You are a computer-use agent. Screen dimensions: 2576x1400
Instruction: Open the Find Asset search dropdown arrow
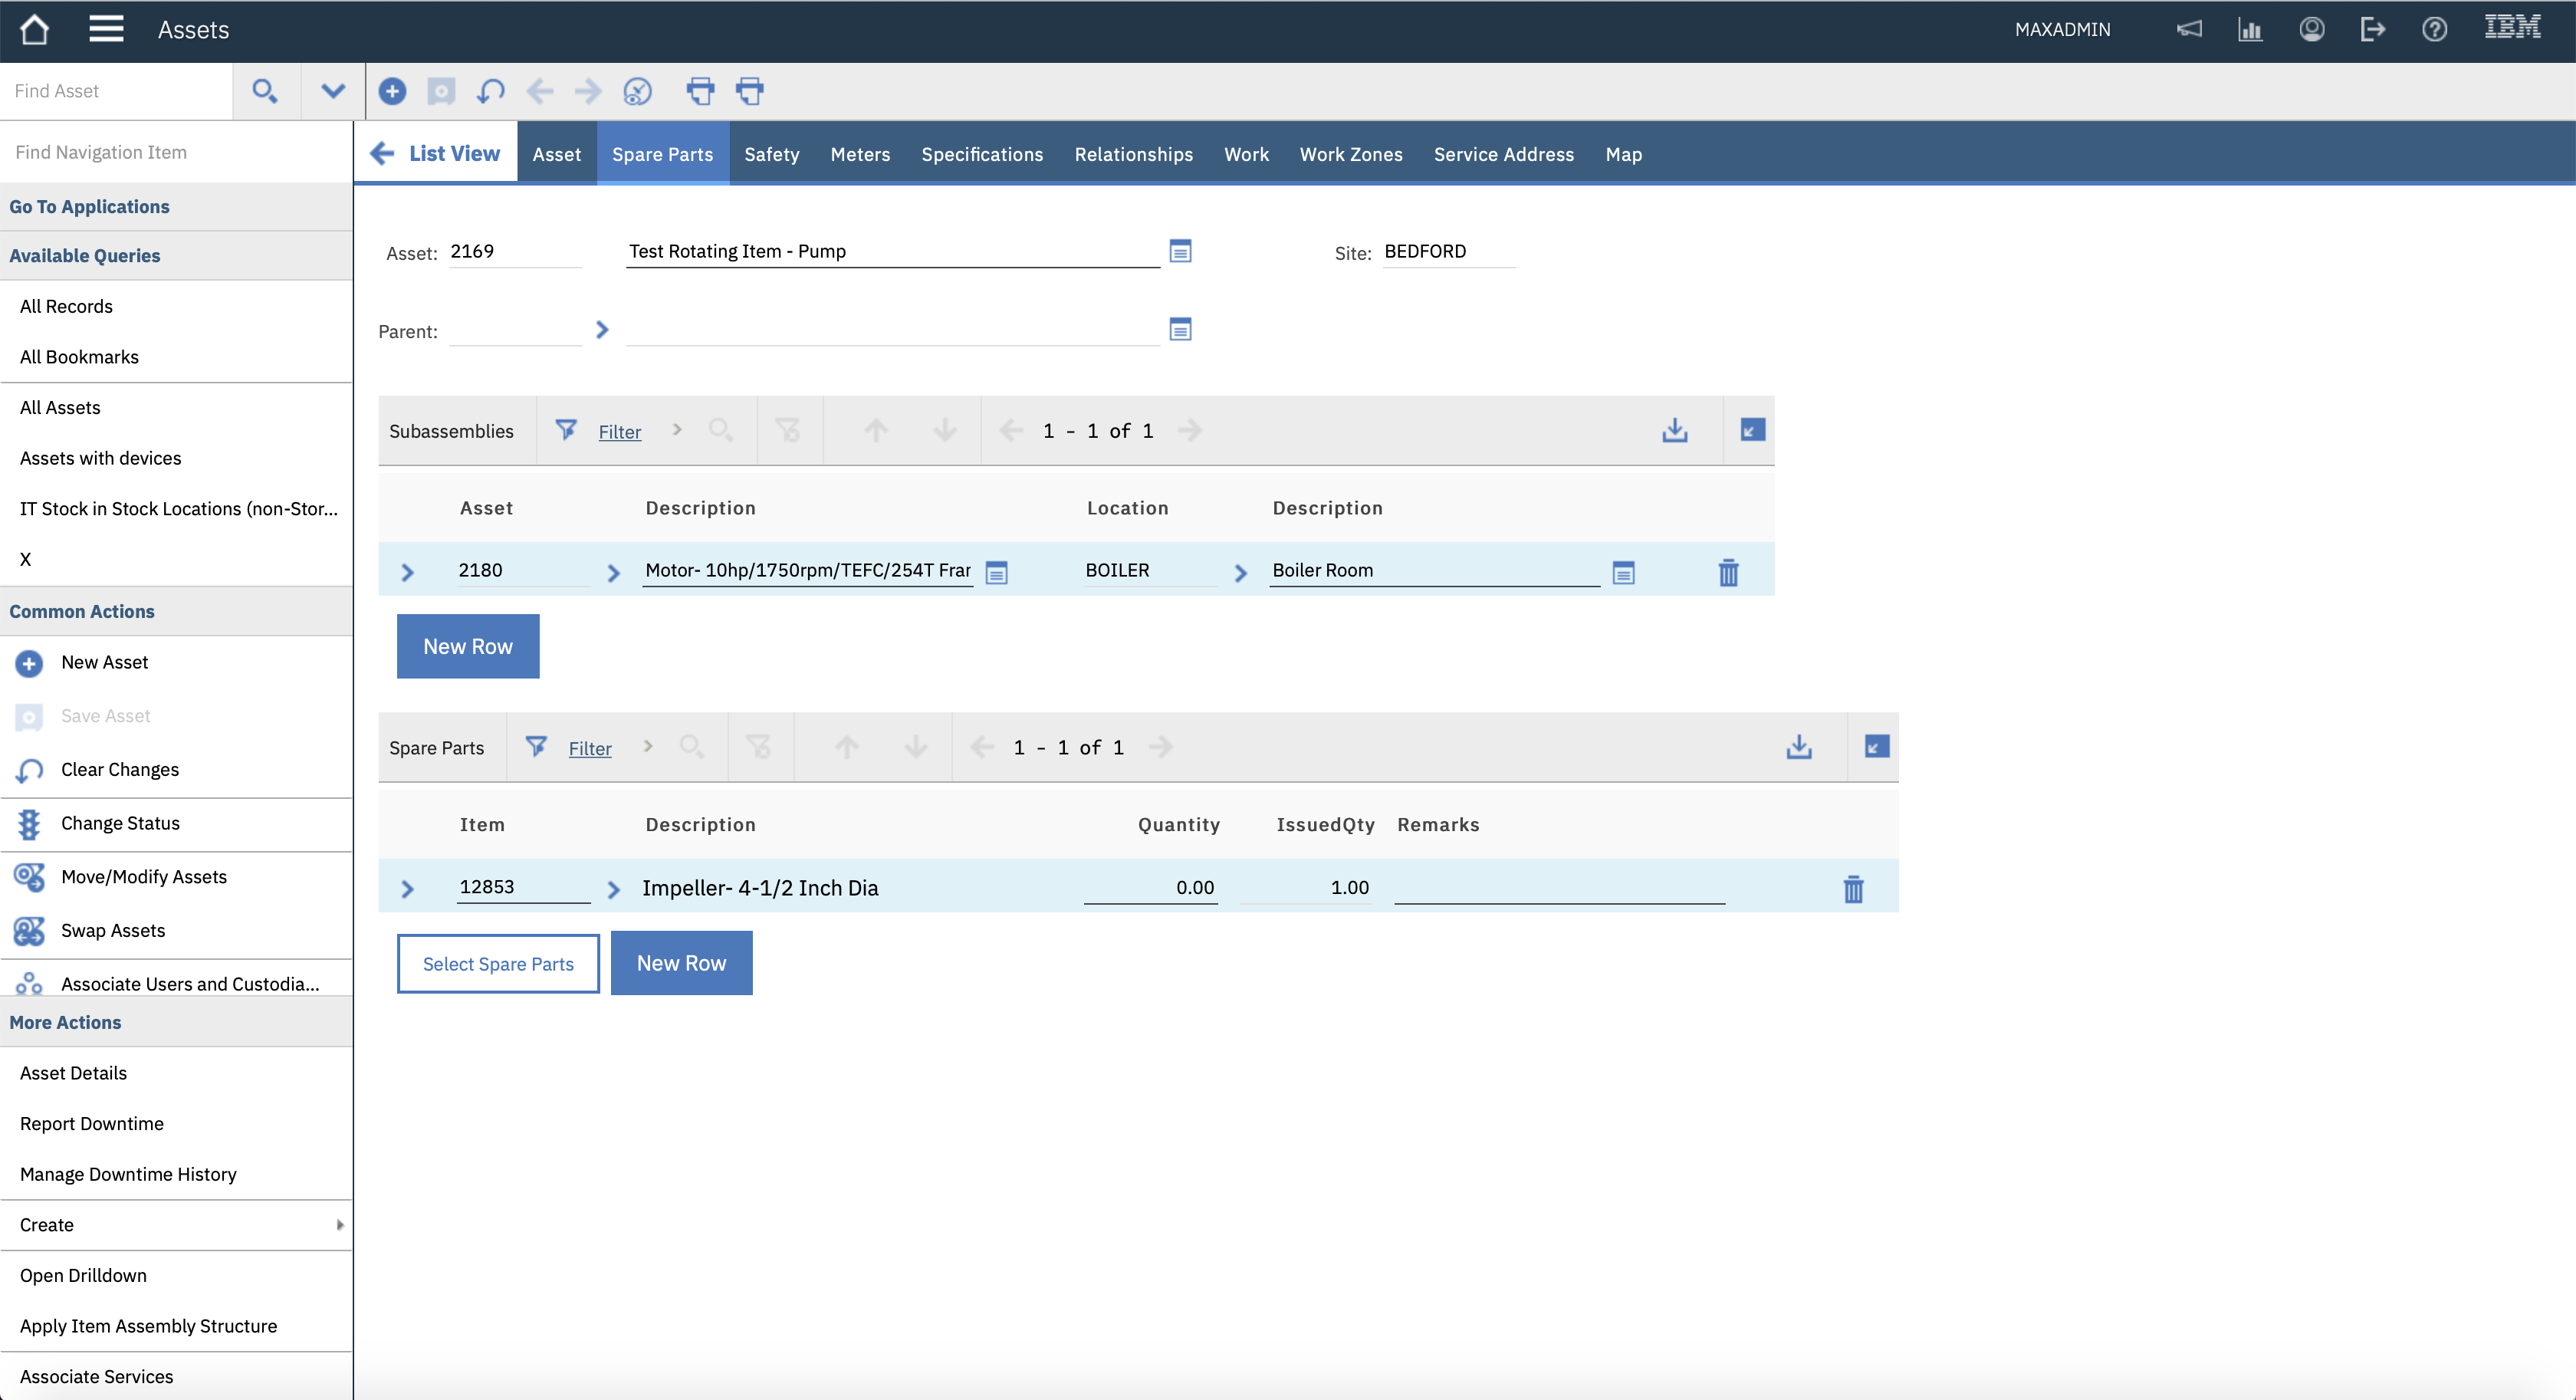coord(333,91)
